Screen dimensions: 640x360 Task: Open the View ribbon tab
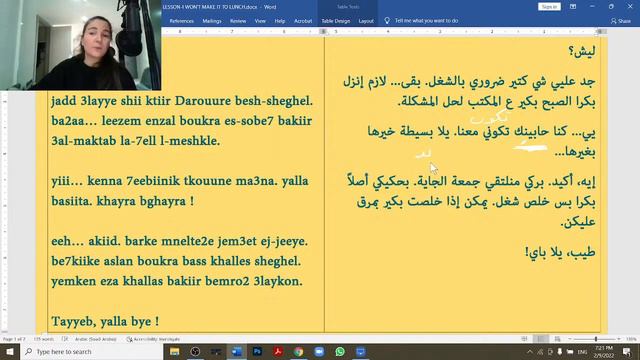[260, 21]
